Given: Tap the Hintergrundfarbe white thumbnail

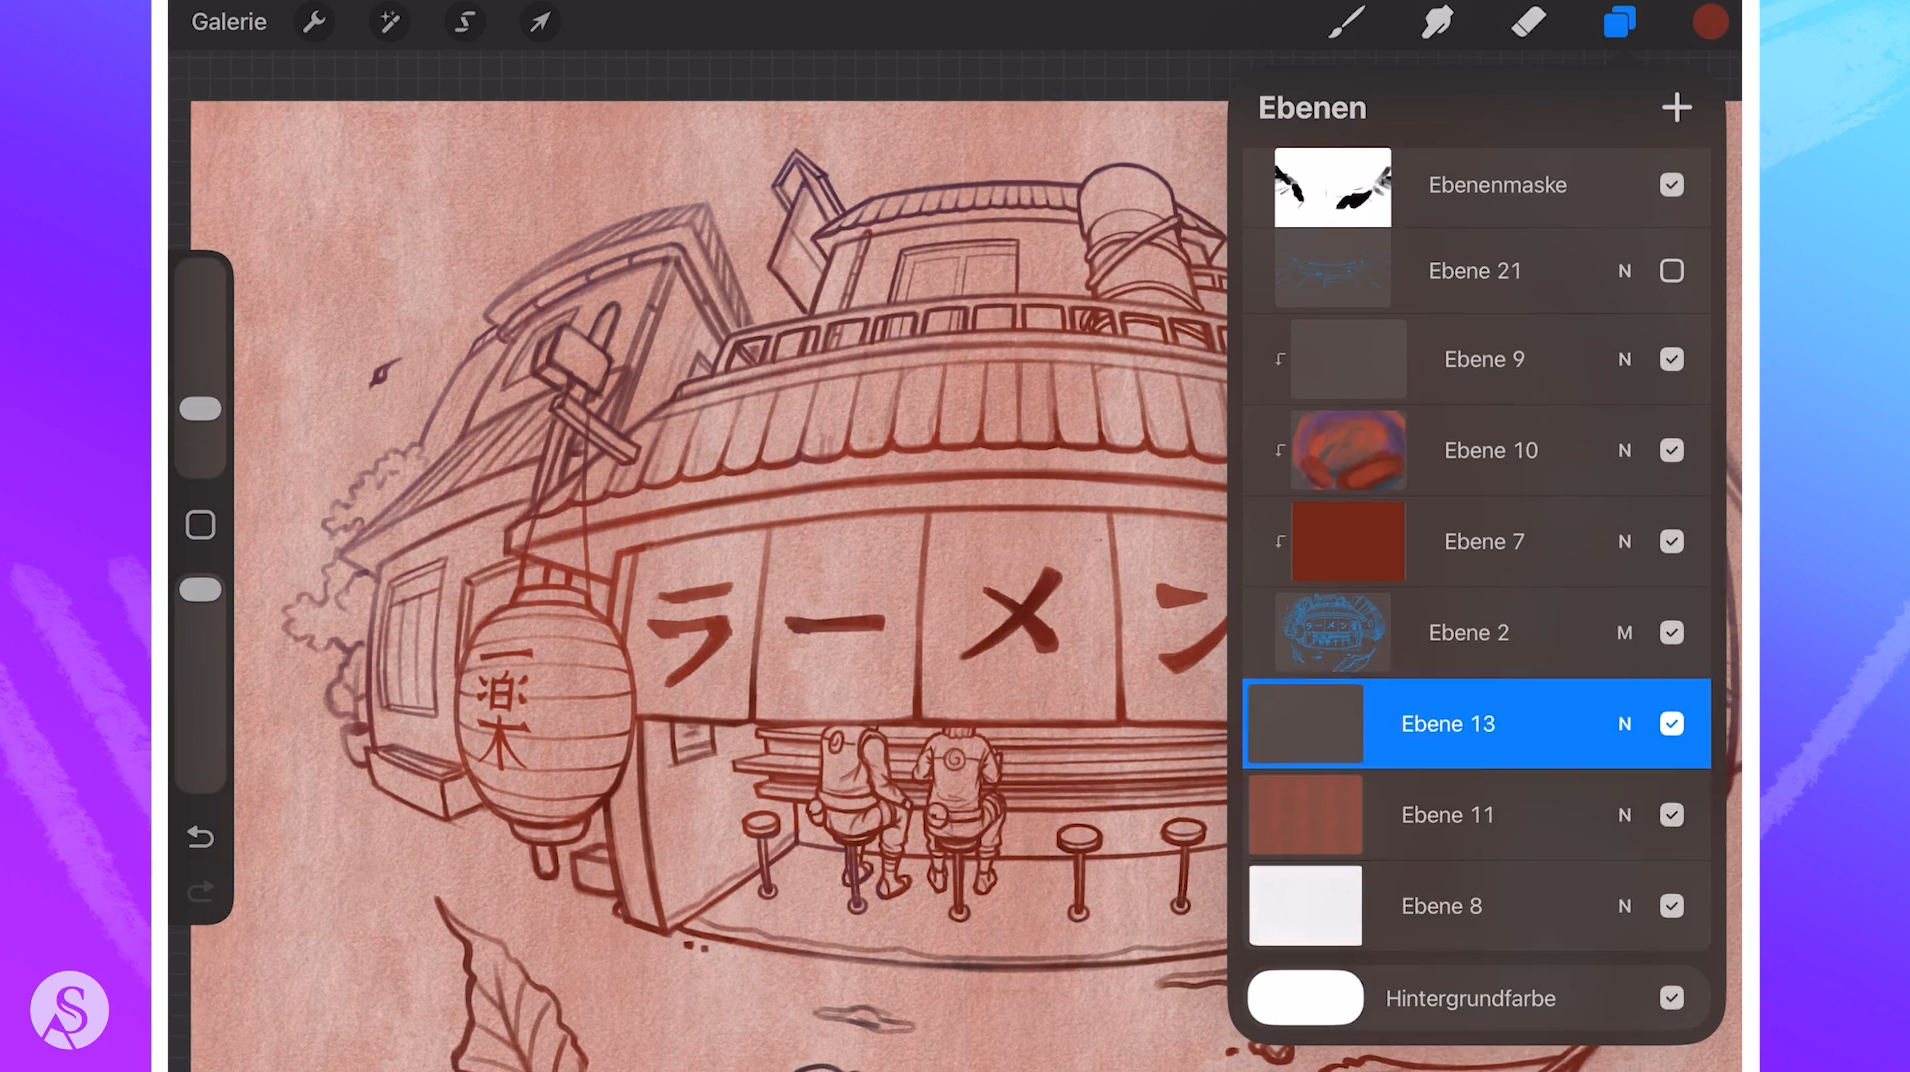Looking at the screenshot, I should 1305,998.
